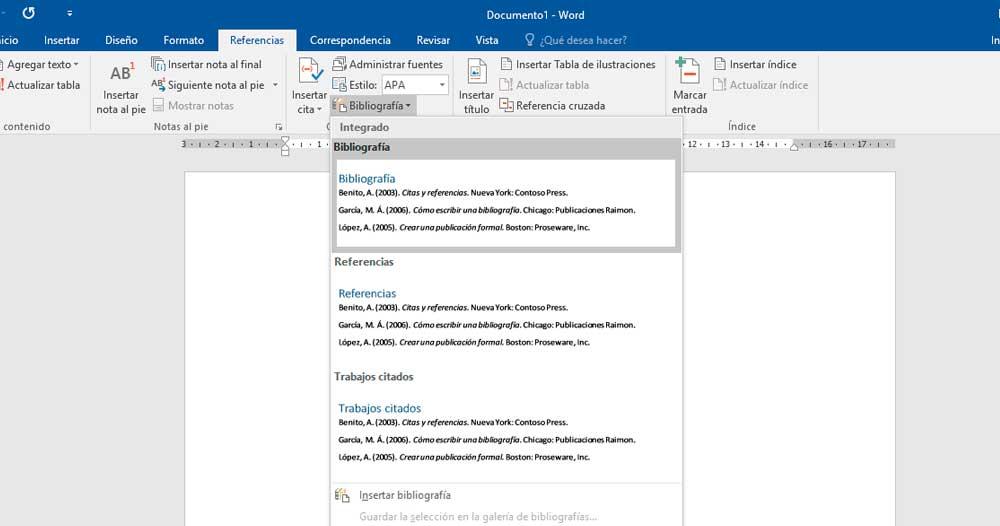
Task: Click the first line indent marker on ruler
Action: (x=285, y=140)
